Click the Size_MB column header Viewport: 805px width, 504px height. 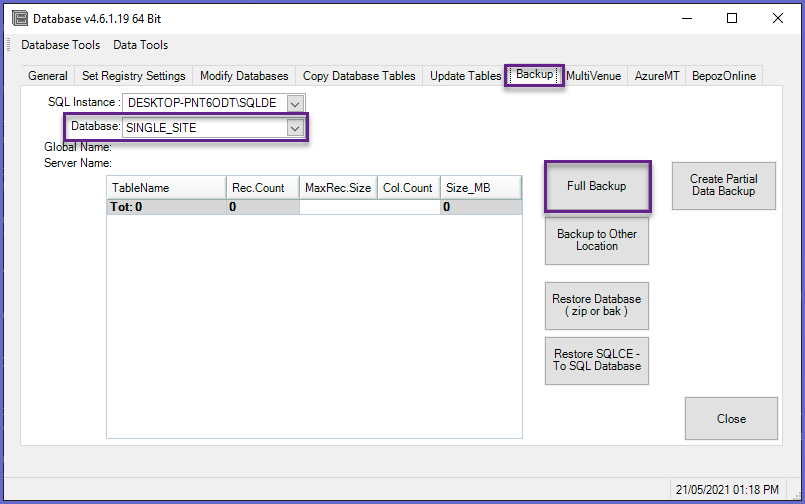point(480,188)
